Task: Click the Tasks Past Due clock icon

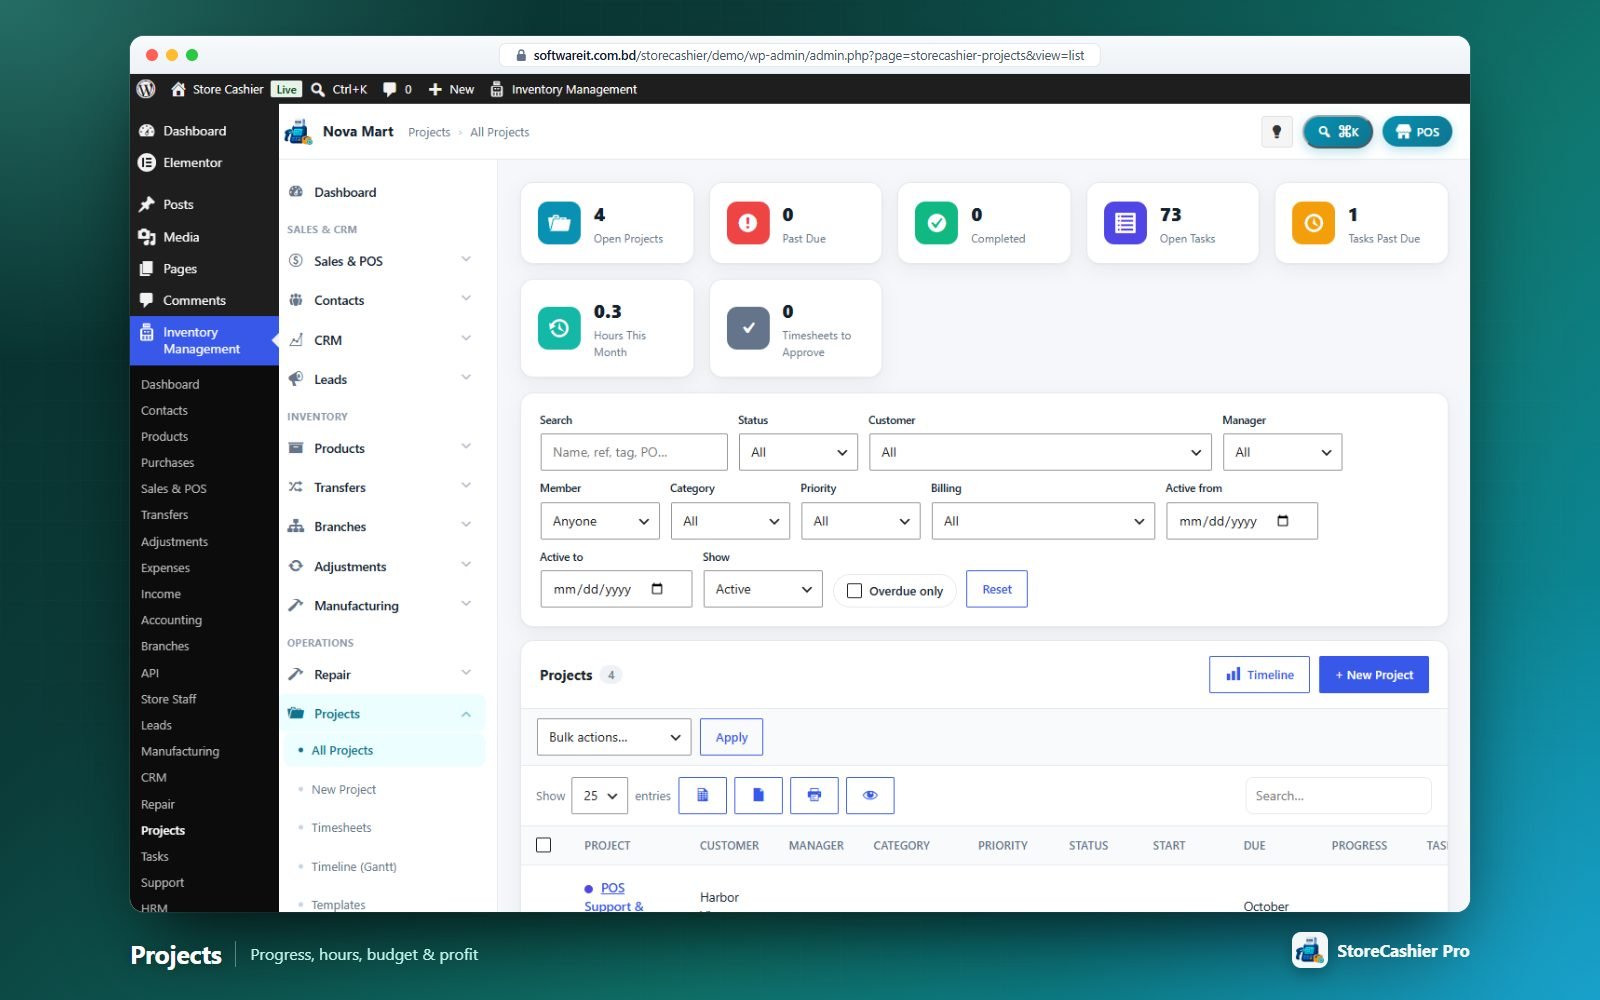Action: 1313,223
